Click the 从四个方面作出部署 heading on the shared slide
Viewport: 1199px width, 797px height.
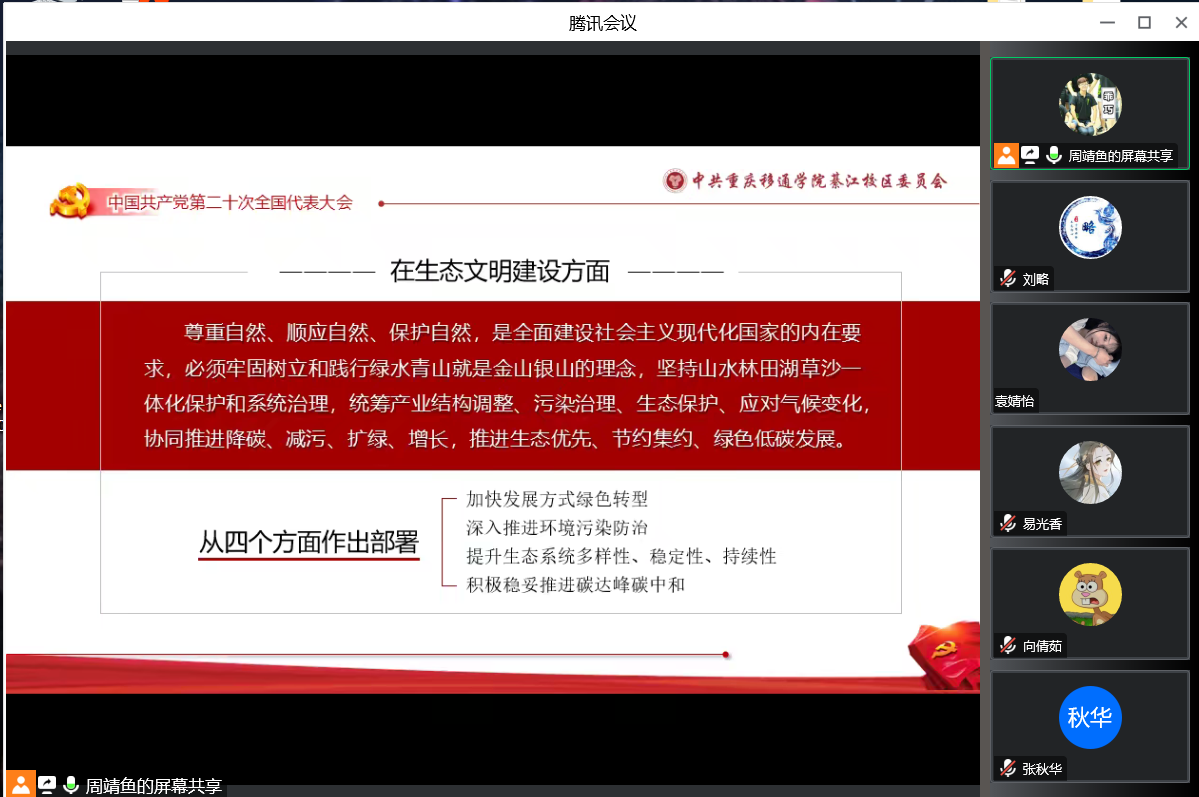[x=308, y=543]
